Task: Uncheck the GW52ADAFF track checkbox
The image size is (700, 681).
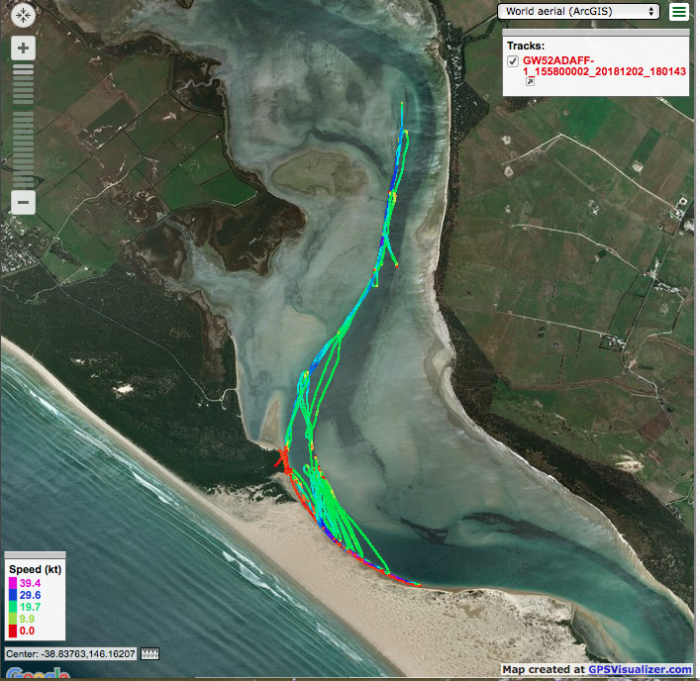Action: pyautogui.click(x=513, y=61)
